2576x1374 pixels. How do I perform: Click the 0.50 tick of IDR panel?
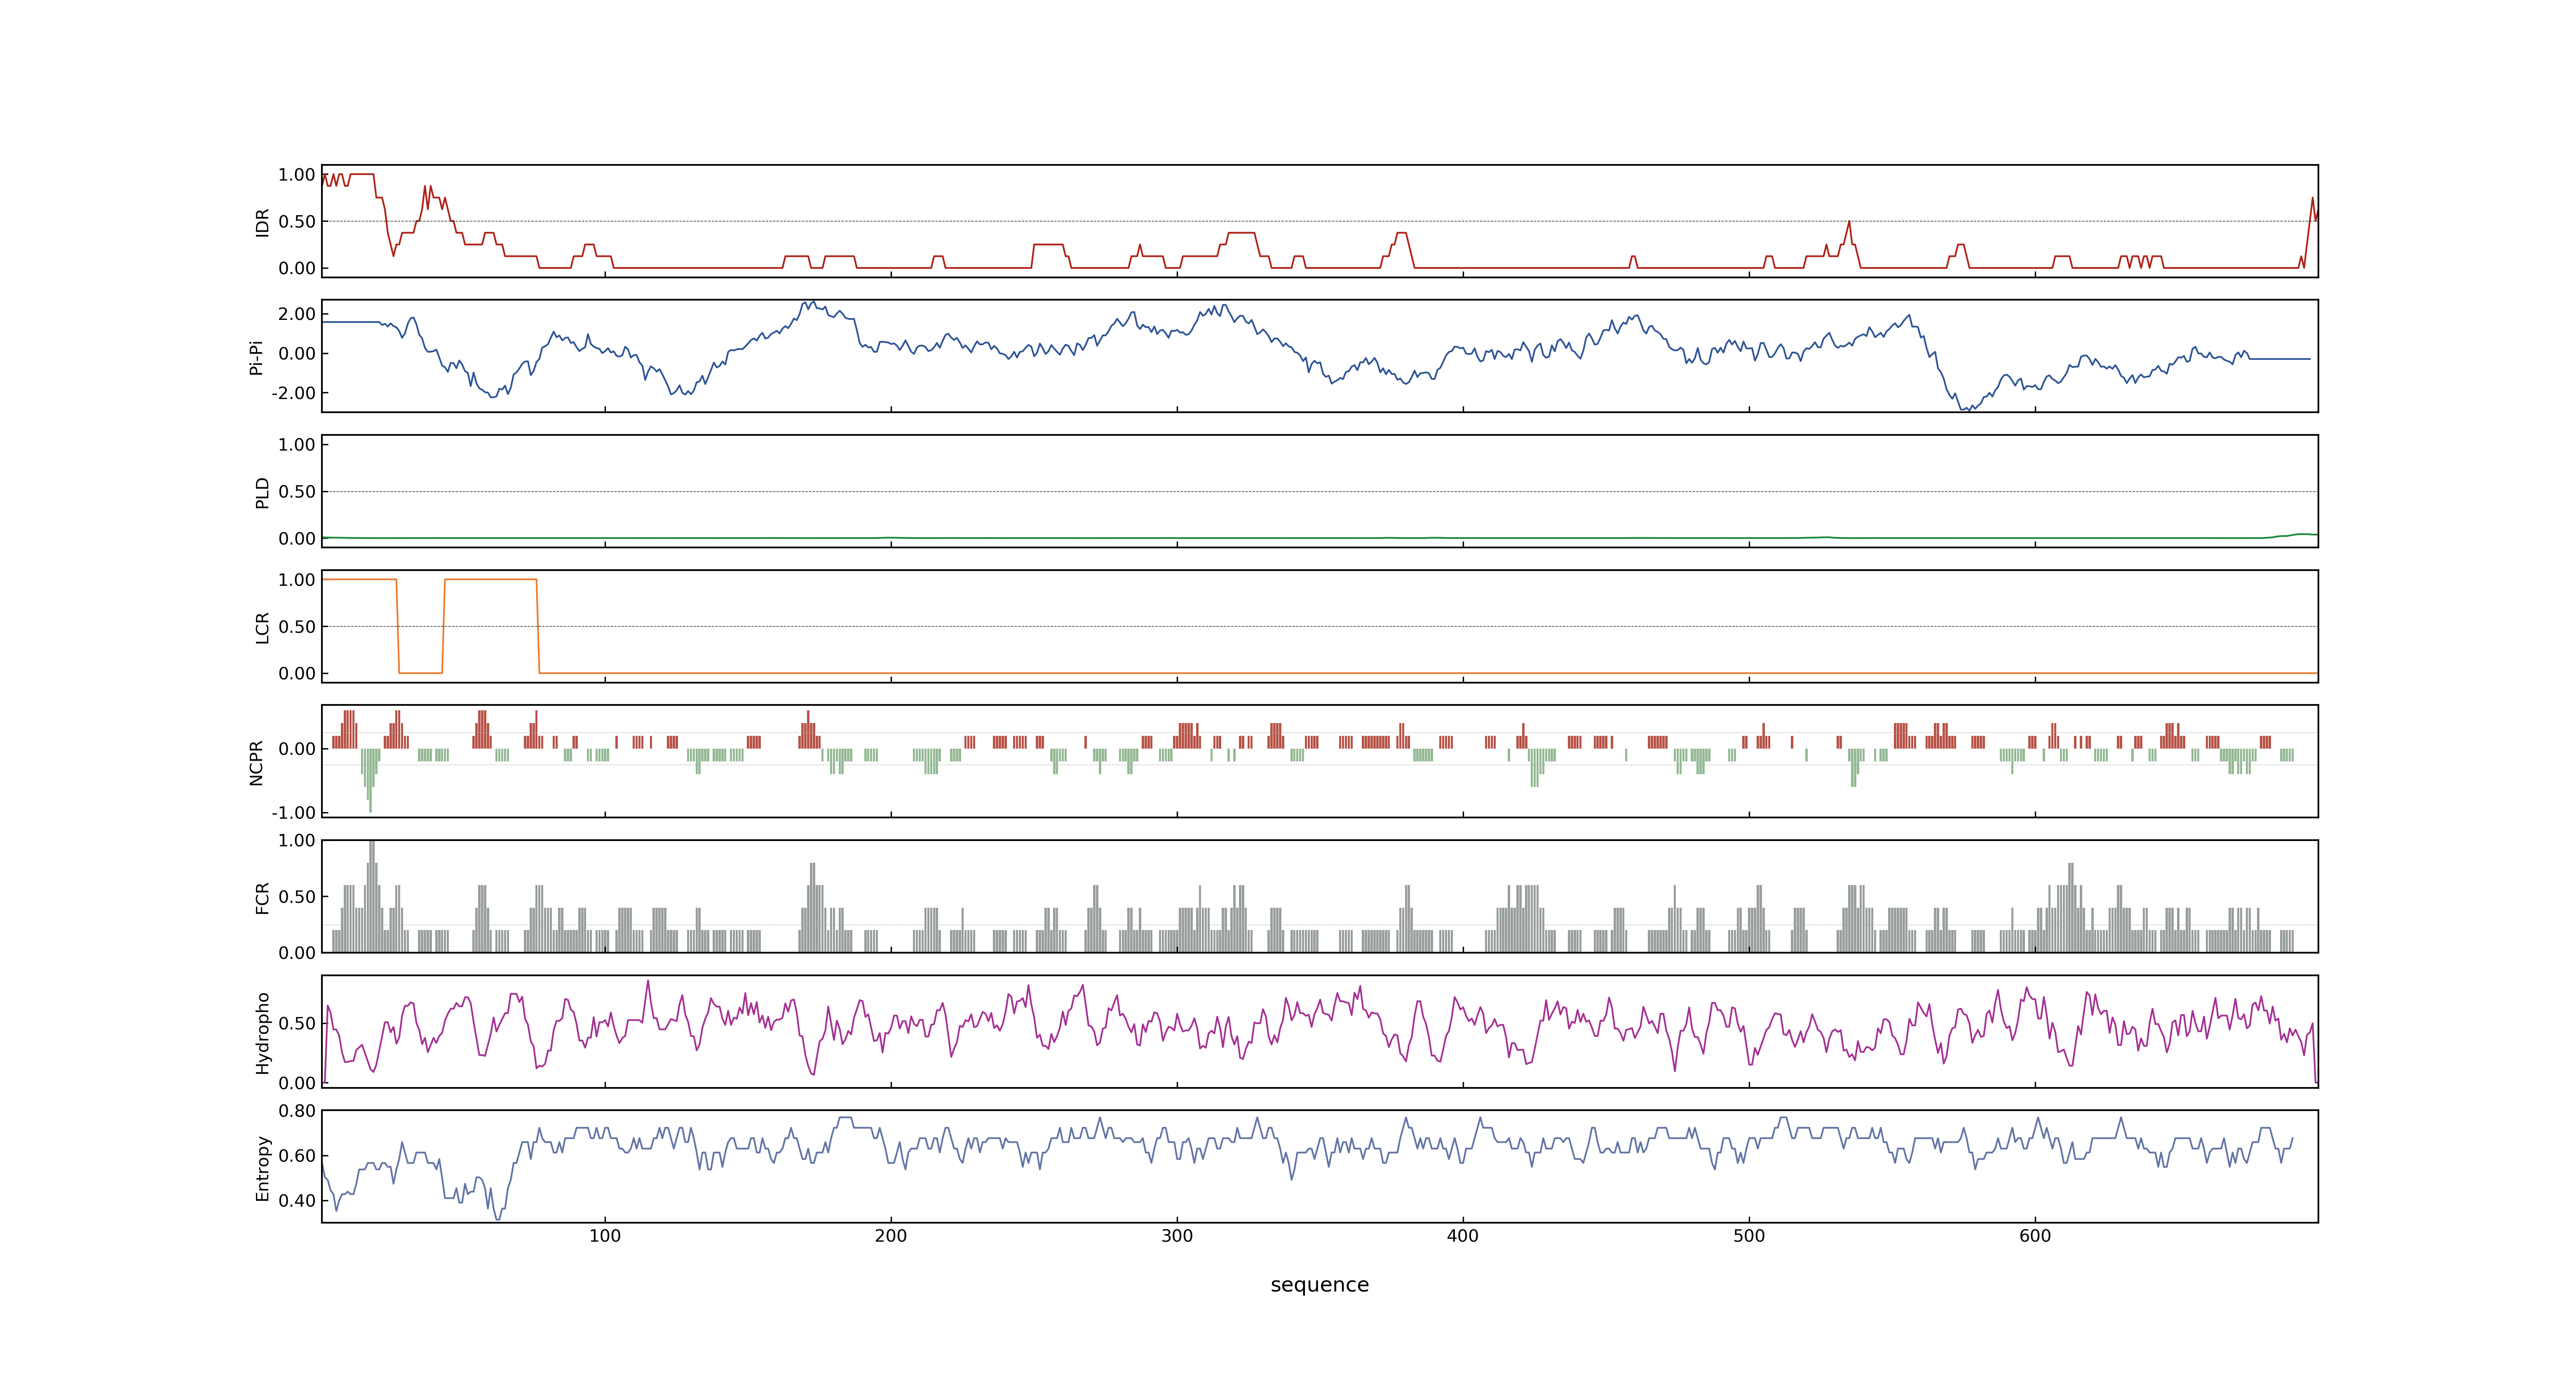click(297, 222)
